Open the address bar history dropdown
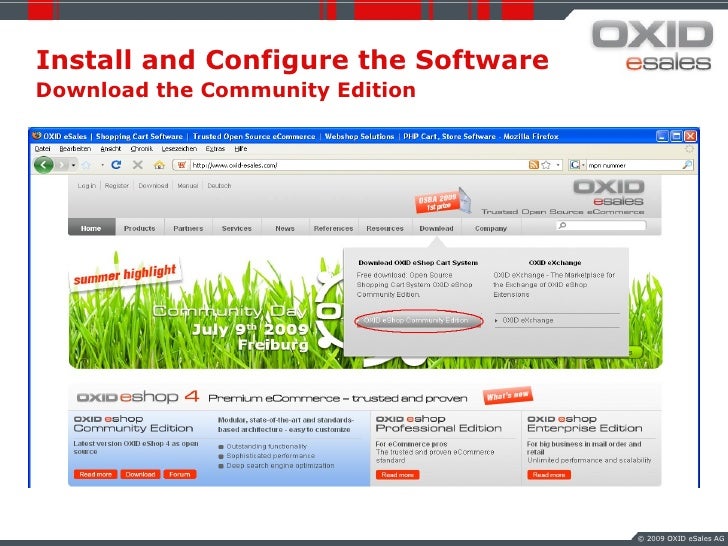Viewport: 728px width, 546px height. [558, 165]
